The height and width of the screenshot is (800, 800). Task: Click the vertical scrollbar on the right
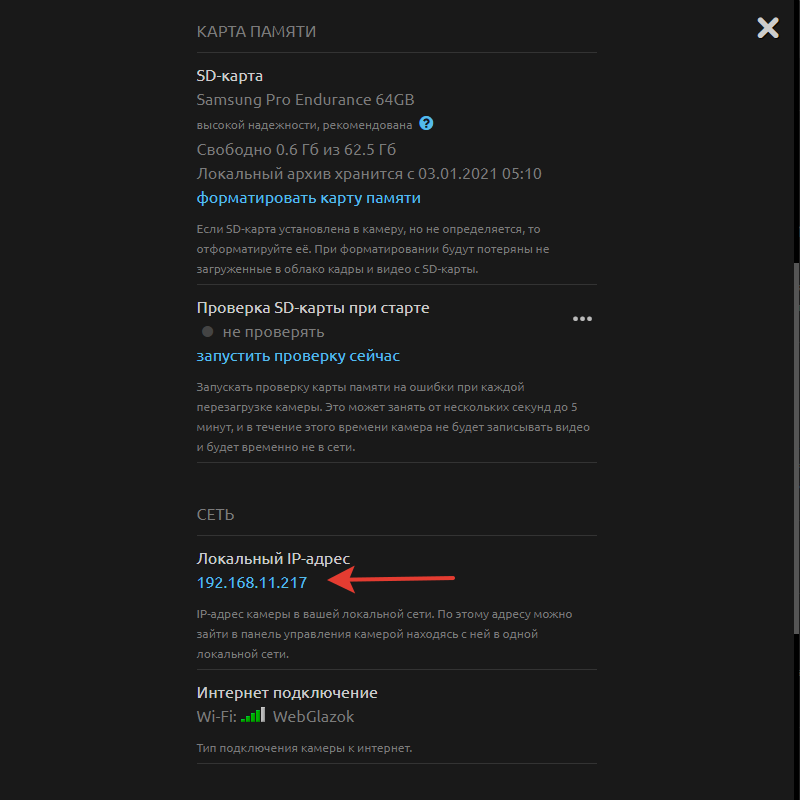pyautogui.click(x=796, y=450)
